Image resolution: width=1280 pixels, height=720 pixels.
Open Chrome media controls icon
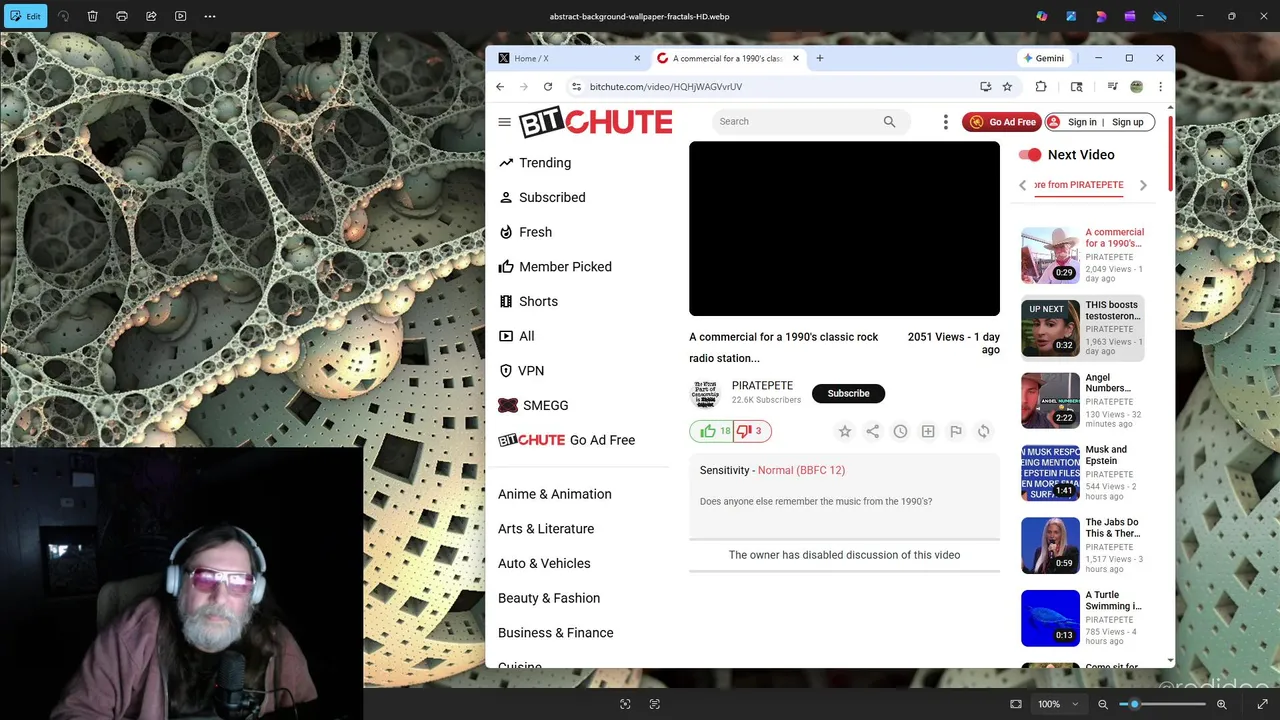pos(1112,87)
